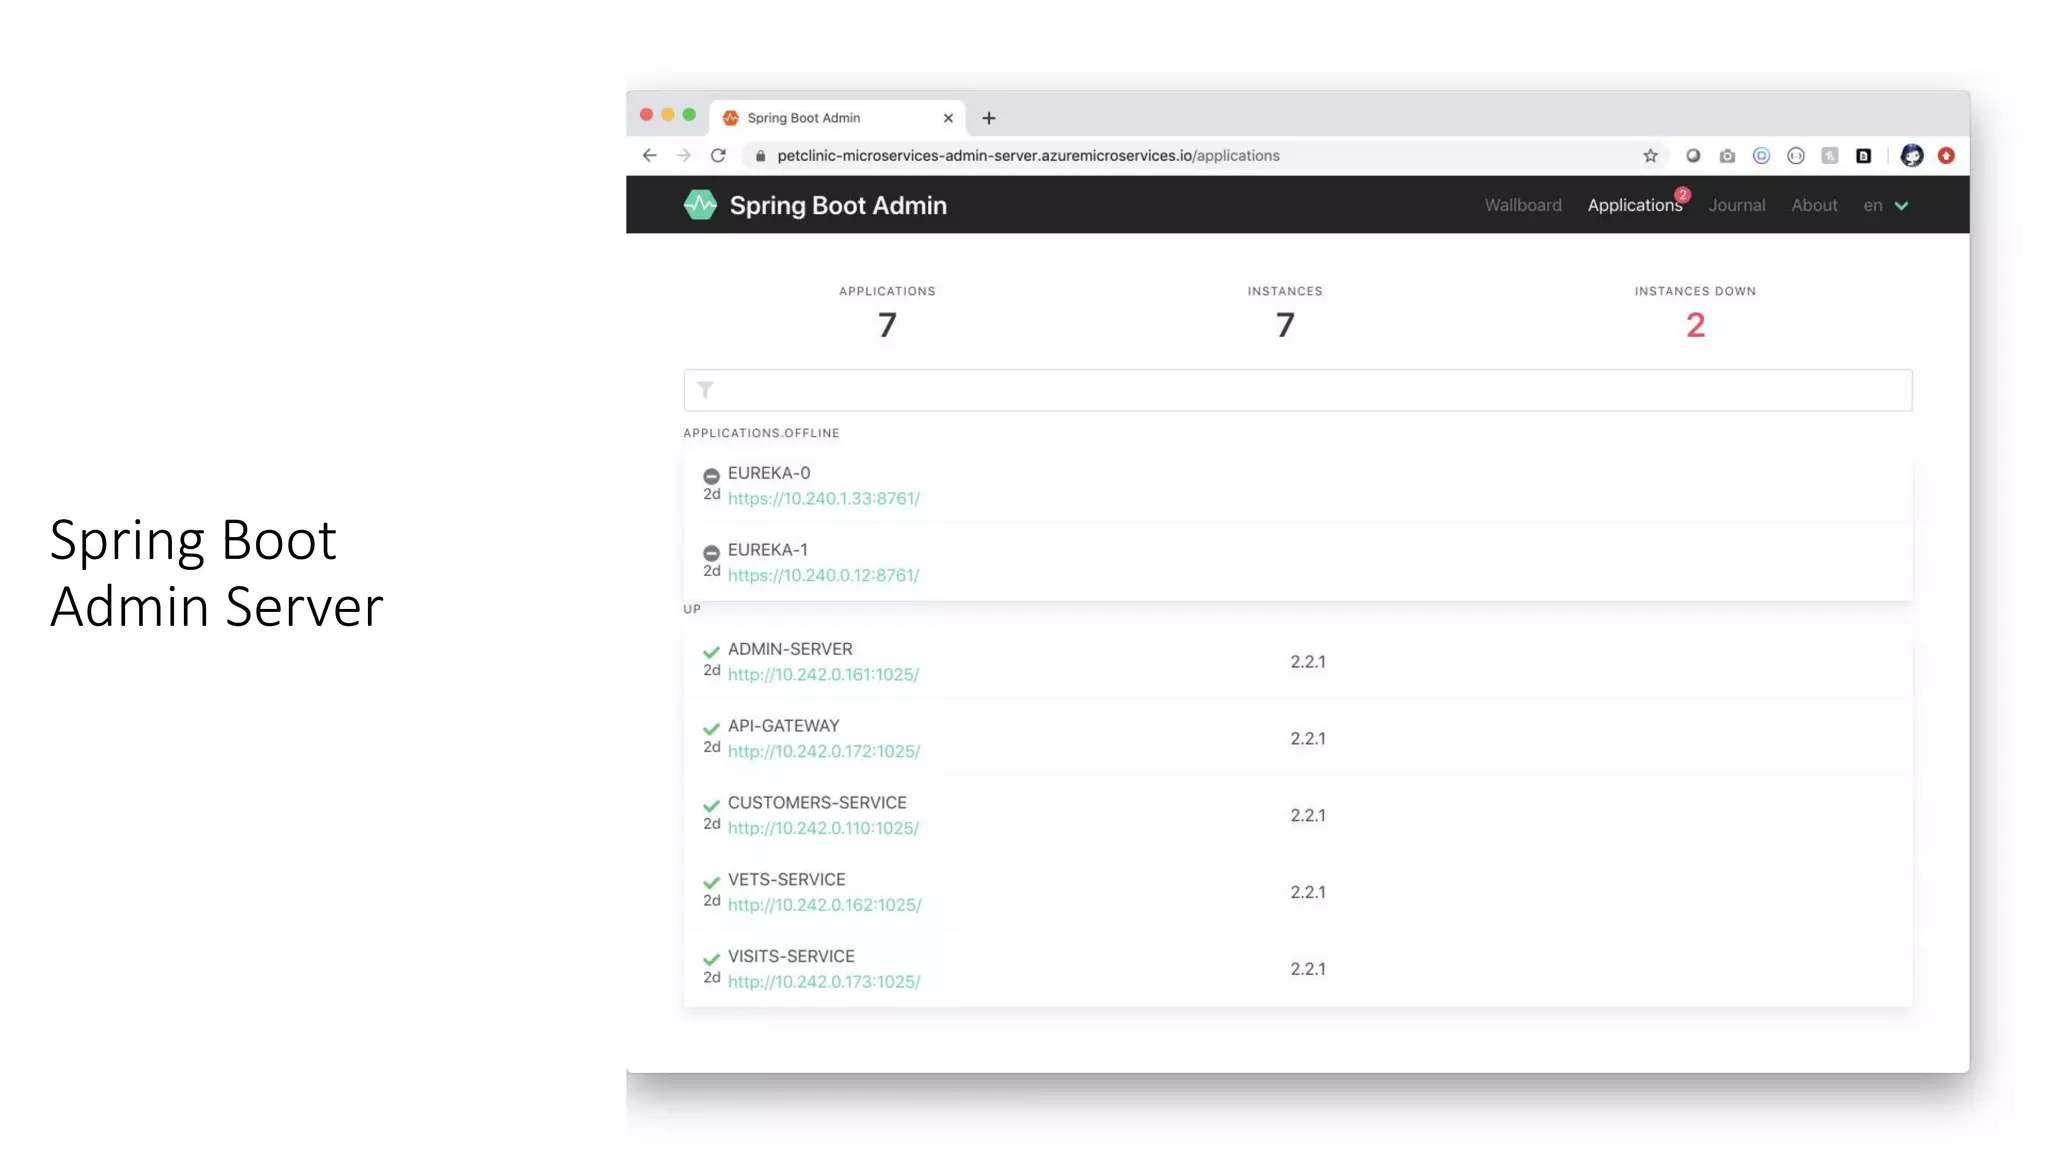Screen dimensions: 2048x1152
Task: Open link https://10.240.0.12:8761/
Action: (x=823, y=575)
